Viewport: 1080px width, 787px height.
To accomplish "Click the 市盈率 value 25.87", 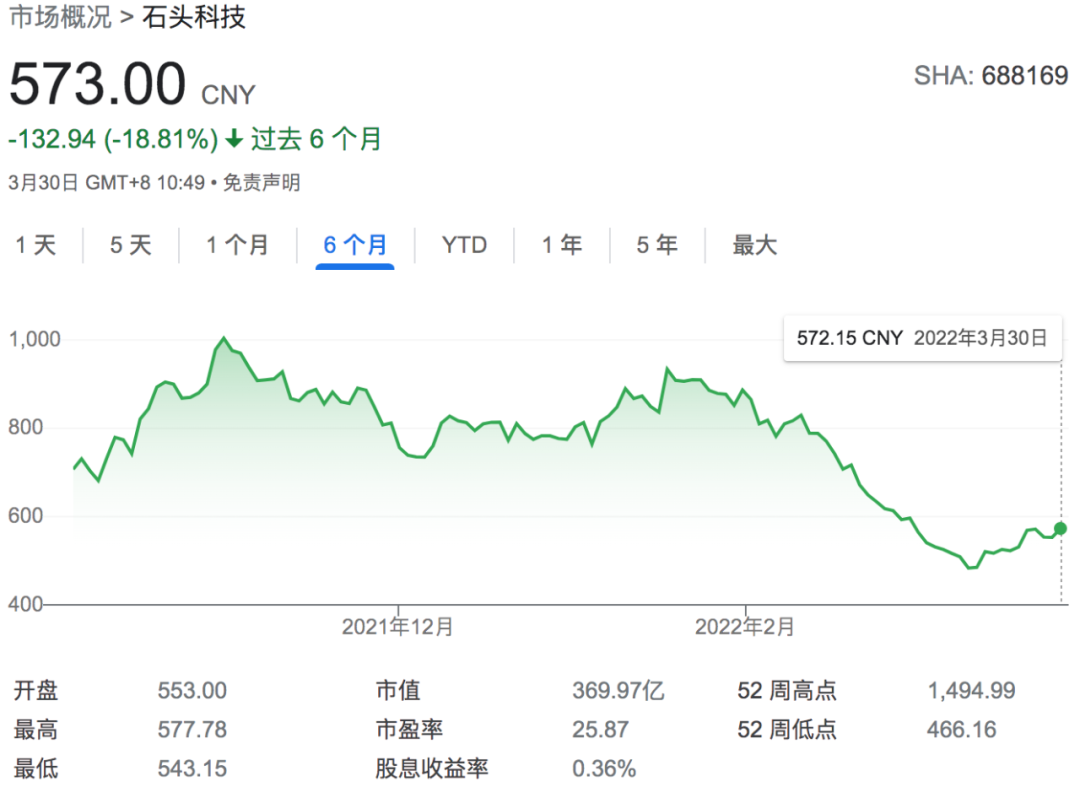I will pyautogui.click(x=601, y=730).
